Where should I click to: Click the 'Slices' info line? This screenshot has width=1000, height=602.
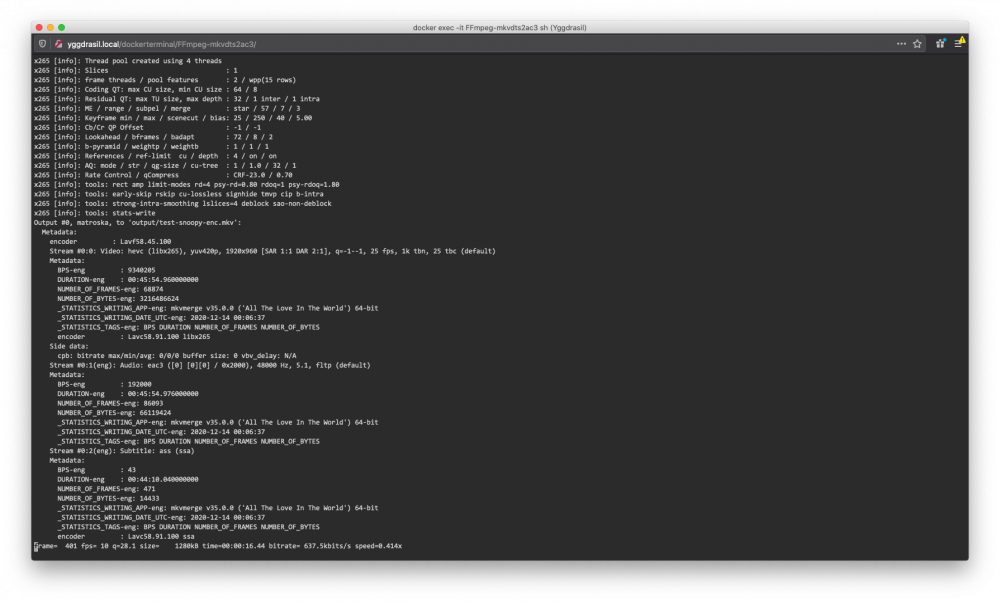(x=135, y=71)
